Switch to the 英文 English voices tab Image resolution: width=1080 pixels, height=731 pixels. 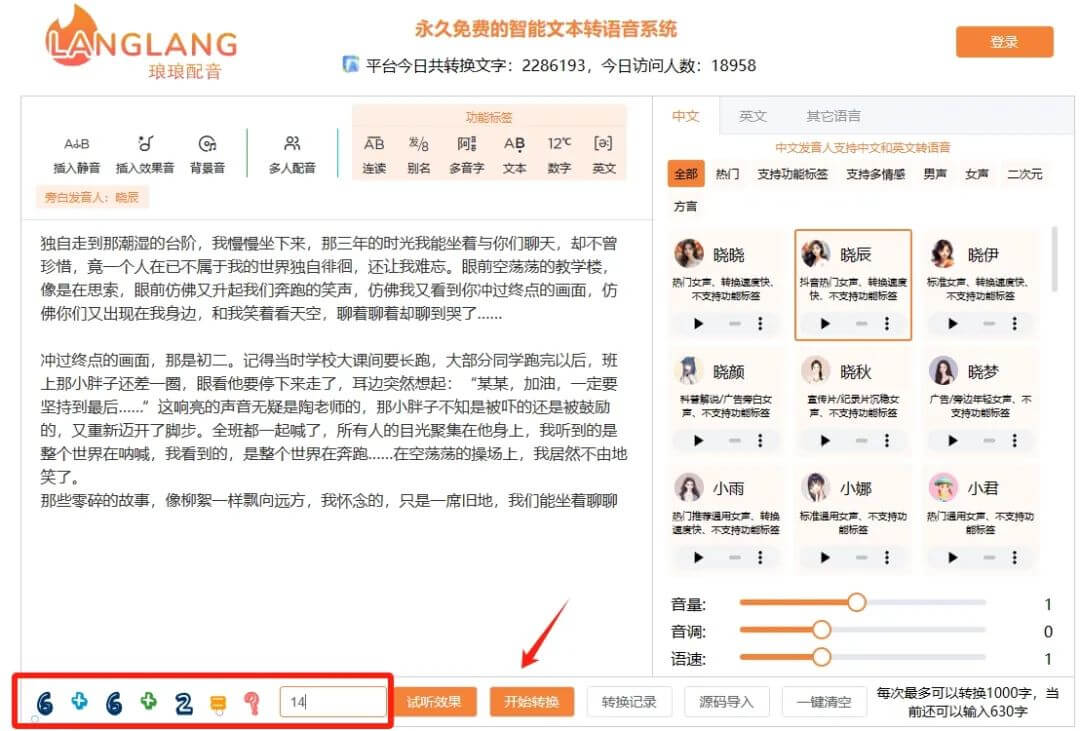(753, 116)
